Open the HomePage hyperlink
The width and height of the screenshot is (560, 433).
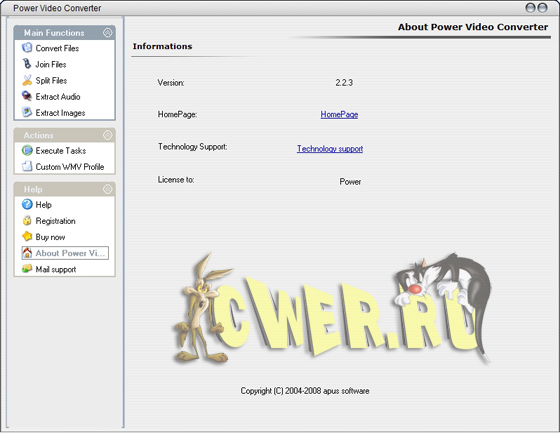coord(339,115)
